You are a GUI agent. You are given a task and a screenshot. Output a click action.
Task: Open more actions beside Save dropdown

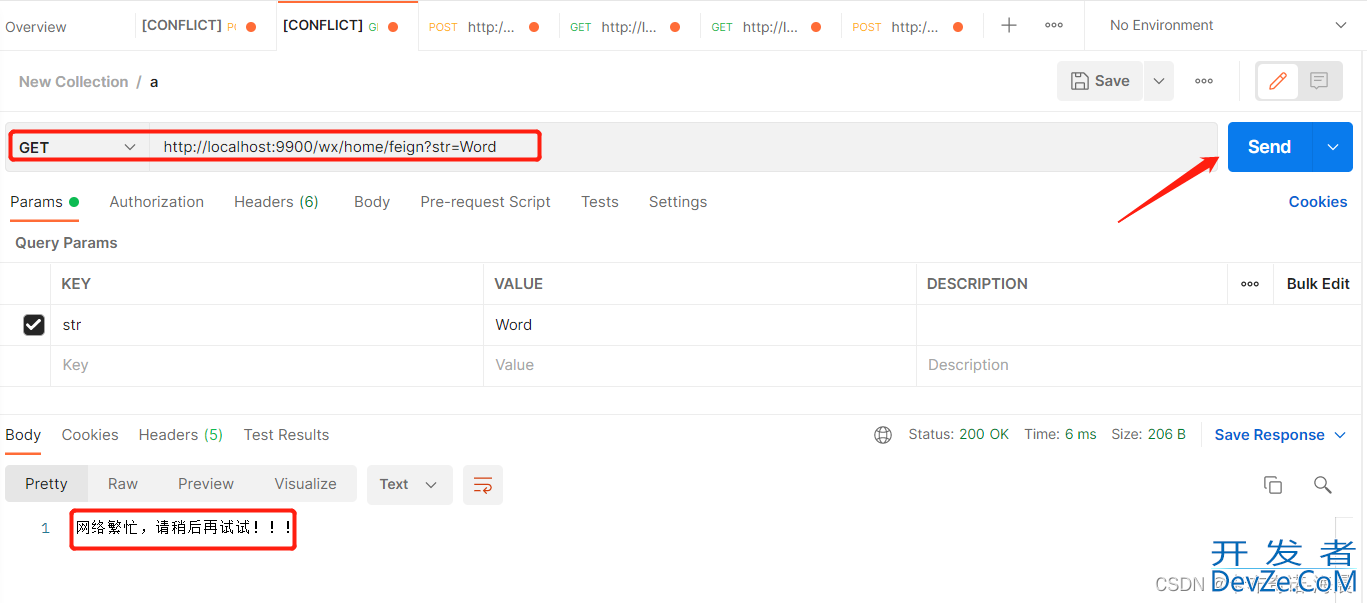[x=1204, y=81]
